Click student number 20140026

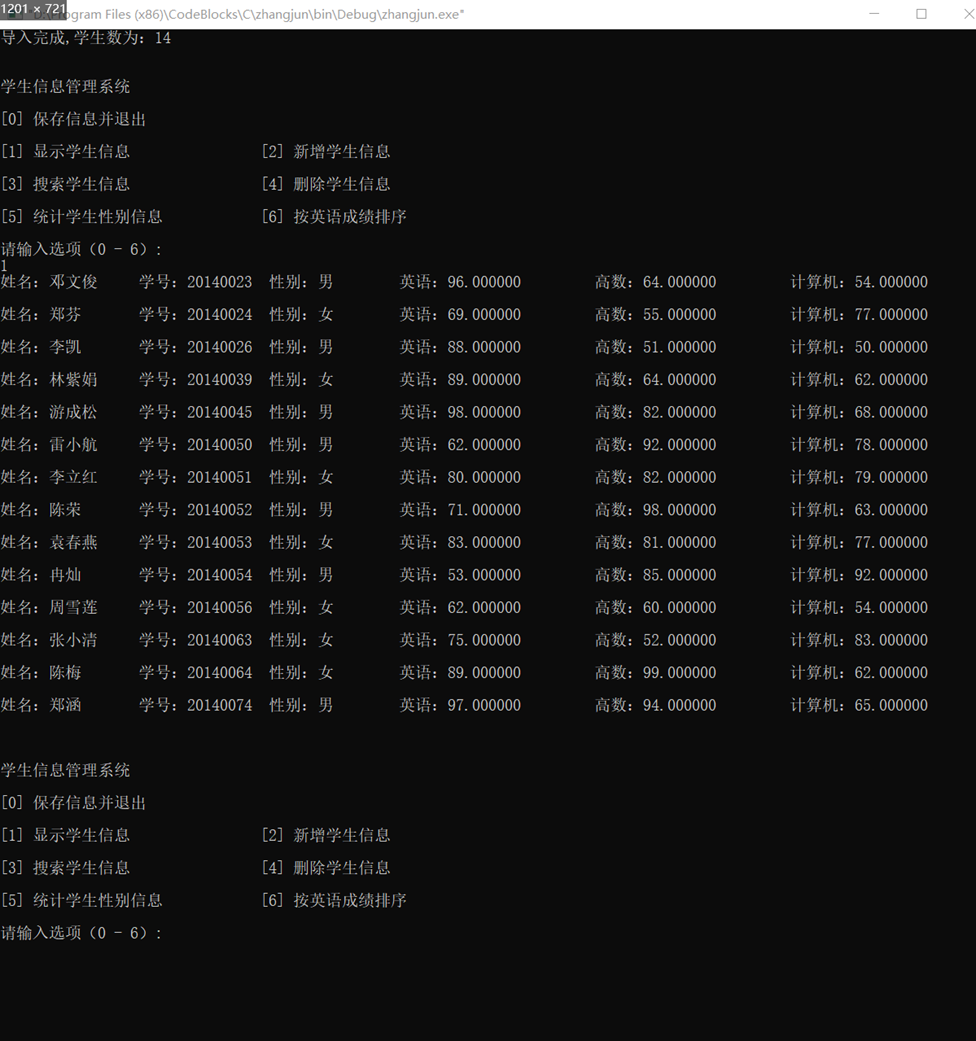pyautogui.click(x=220, y=347)
